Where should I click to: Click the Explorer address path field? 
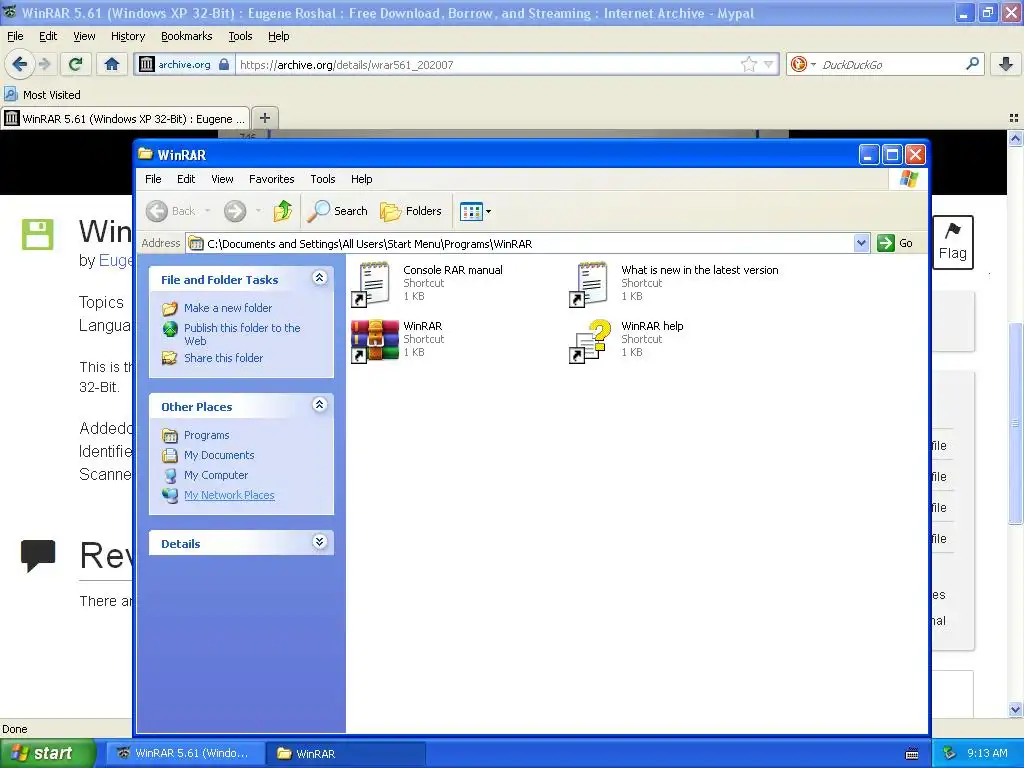tap(520, 244)
